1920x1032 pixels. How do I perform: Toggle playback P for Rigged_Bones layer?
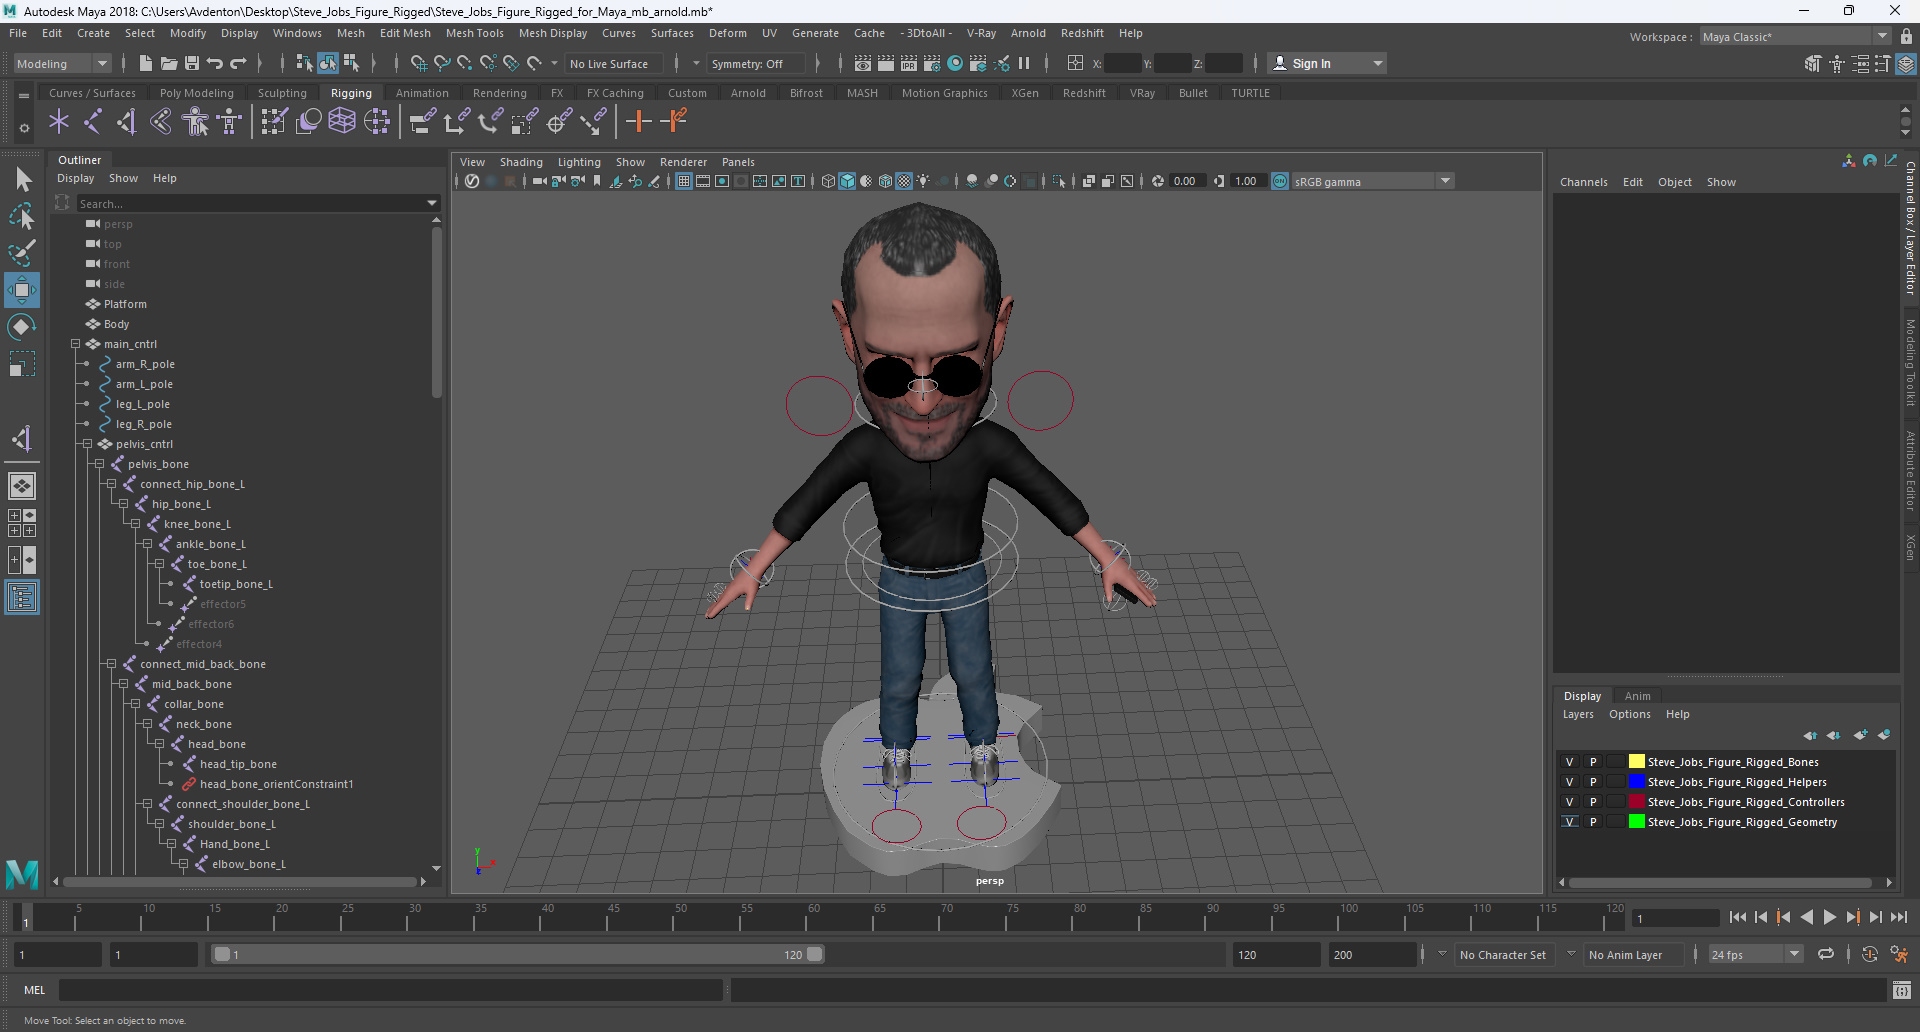pos(1593,762)
